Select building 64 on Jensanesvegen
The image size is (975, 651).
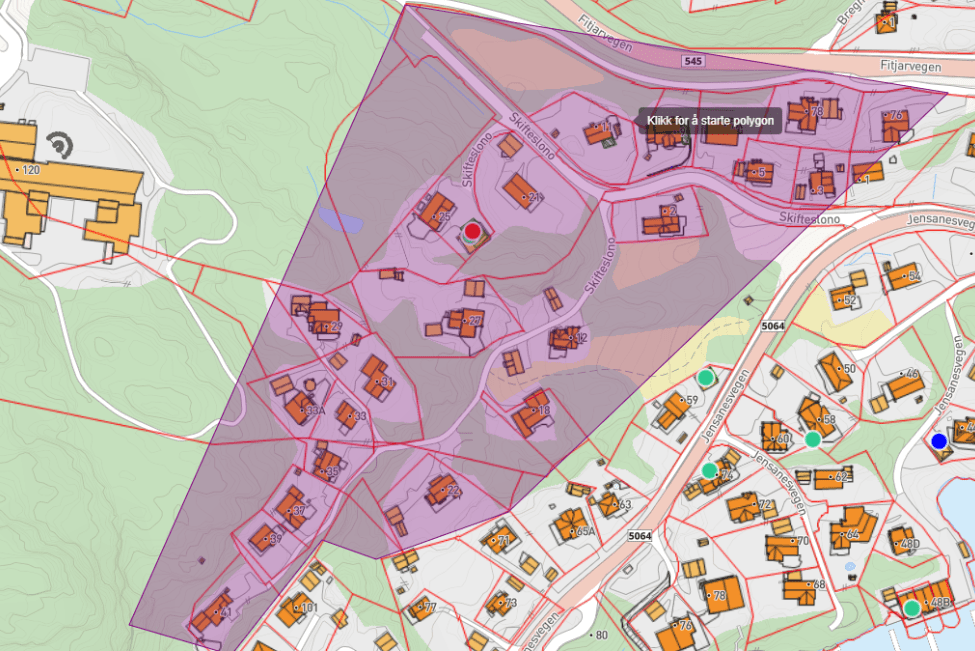coord(852,526)
